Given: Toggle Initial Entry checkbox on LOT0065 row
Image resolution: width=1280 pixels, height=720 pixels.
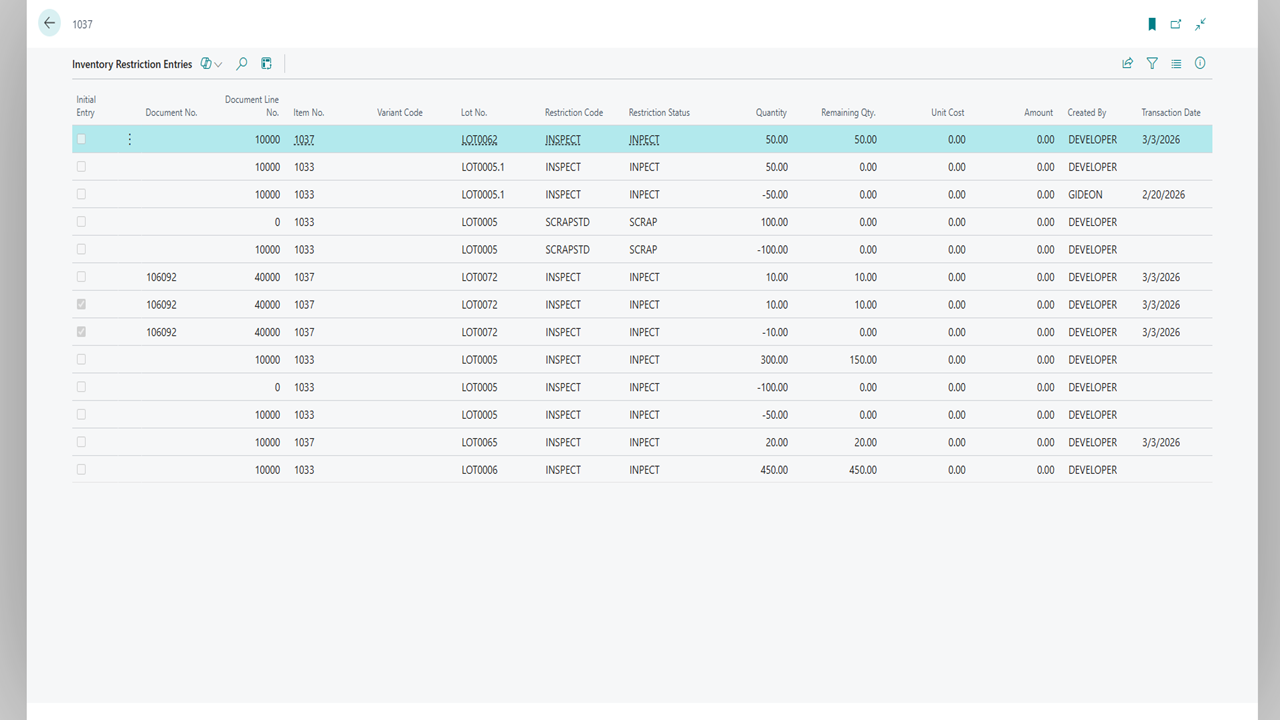Looking at the screenshot, I should [x=82, y=442].
